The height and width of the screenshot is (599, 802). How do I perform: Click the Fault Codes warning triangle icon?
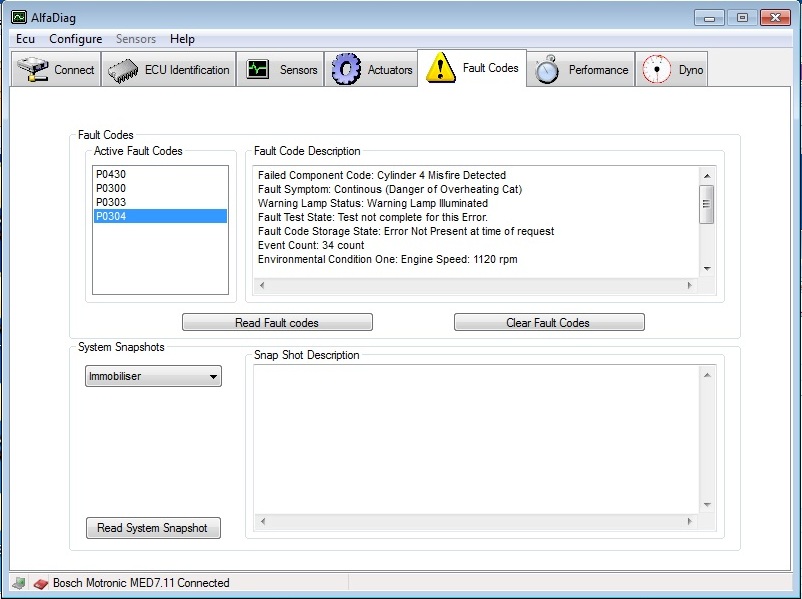(440, 68)
